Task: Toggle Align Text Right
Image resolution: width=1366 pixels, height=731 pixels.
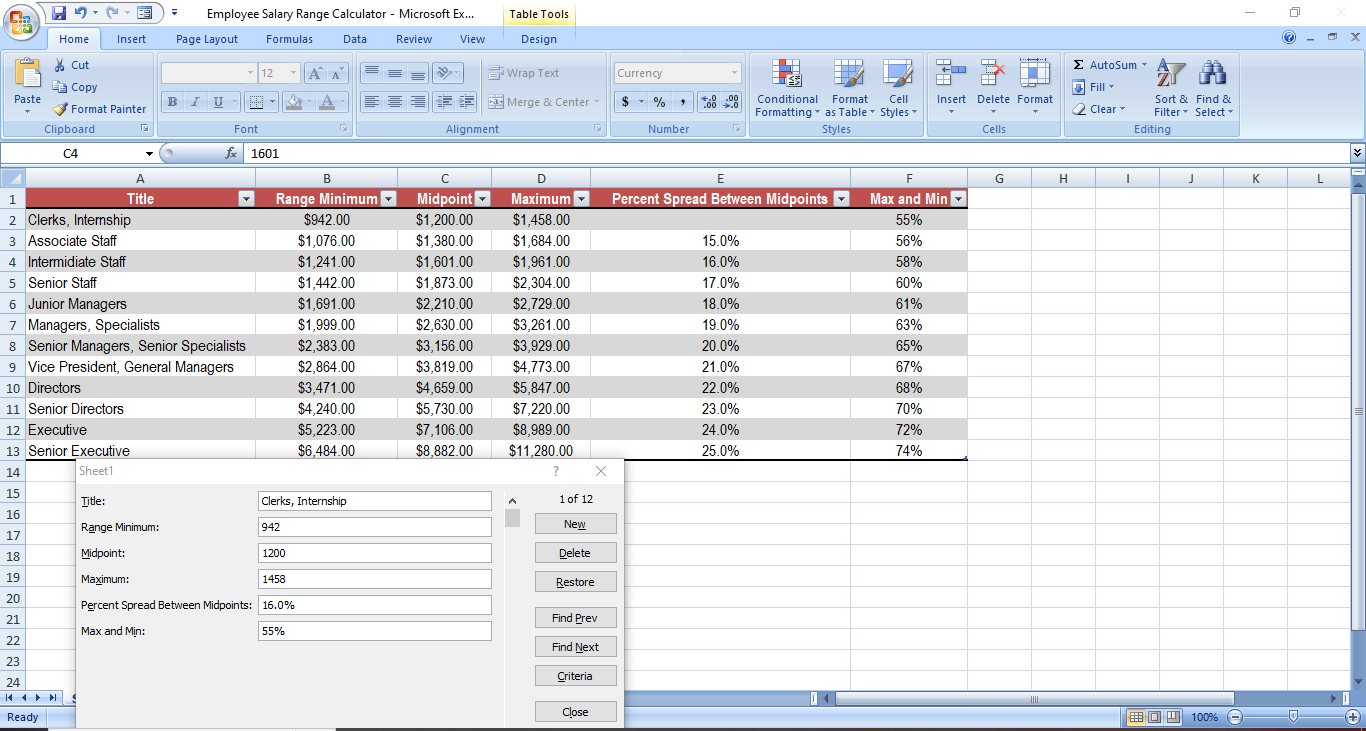Action: pos(418,102)
